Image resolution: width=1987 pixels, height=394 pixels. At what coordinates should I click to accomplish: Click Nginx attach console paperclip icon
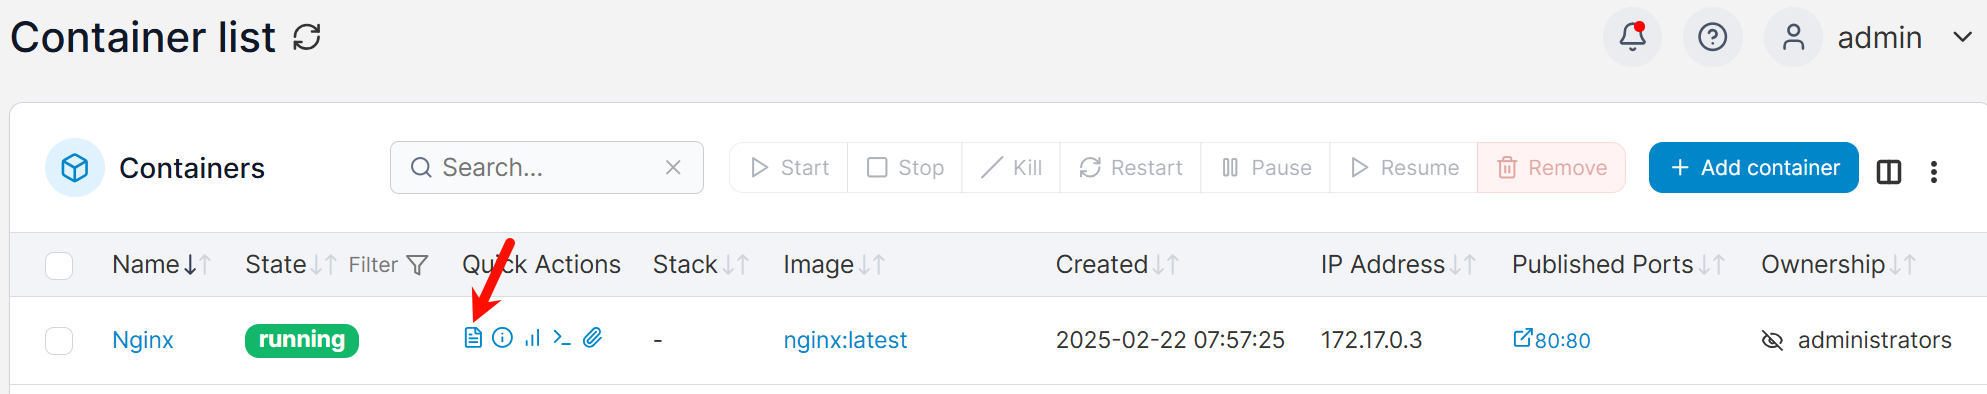[593, 338]
